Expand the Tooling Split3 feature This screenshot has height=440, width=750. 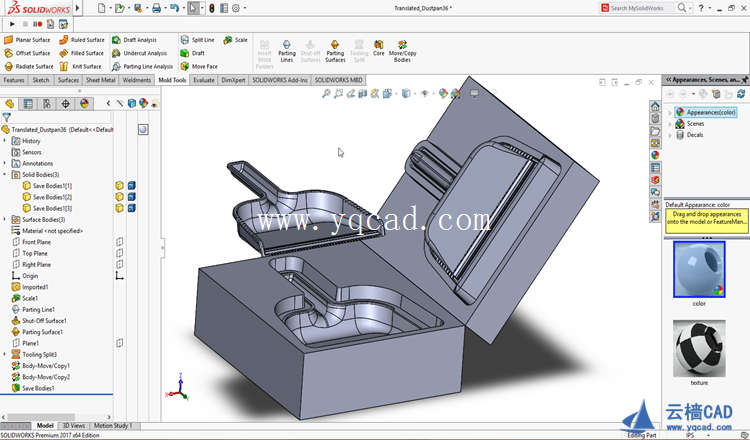pos(5,354)
